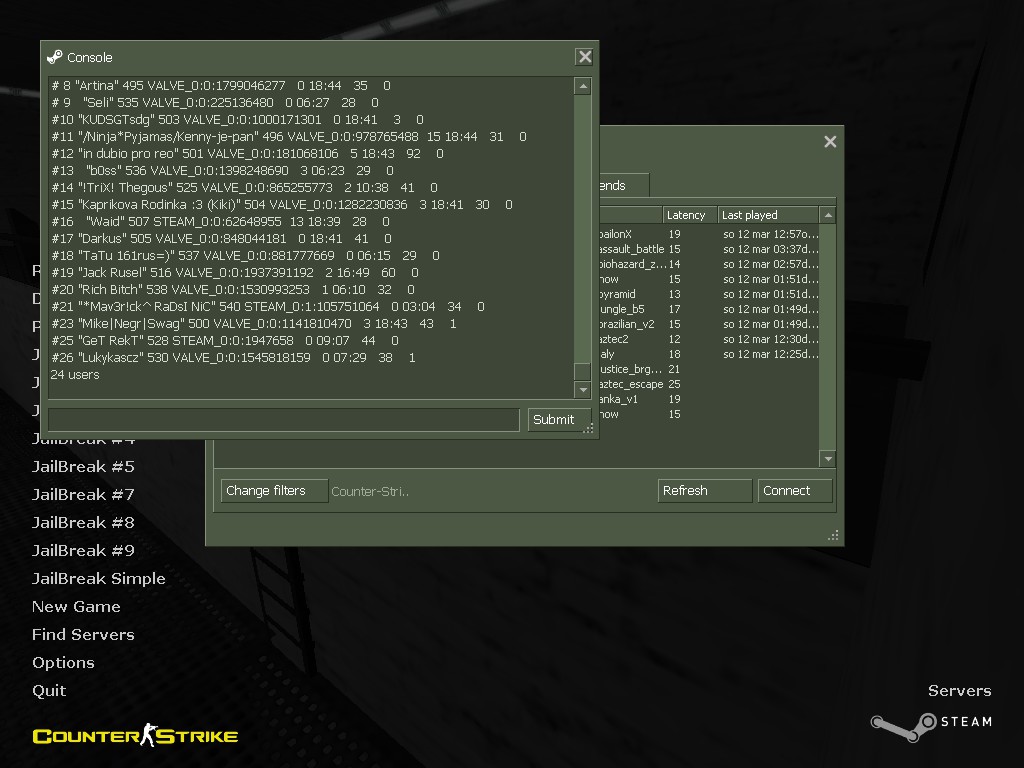Open JailBreak #5 from main menu

tap(83, 466)
